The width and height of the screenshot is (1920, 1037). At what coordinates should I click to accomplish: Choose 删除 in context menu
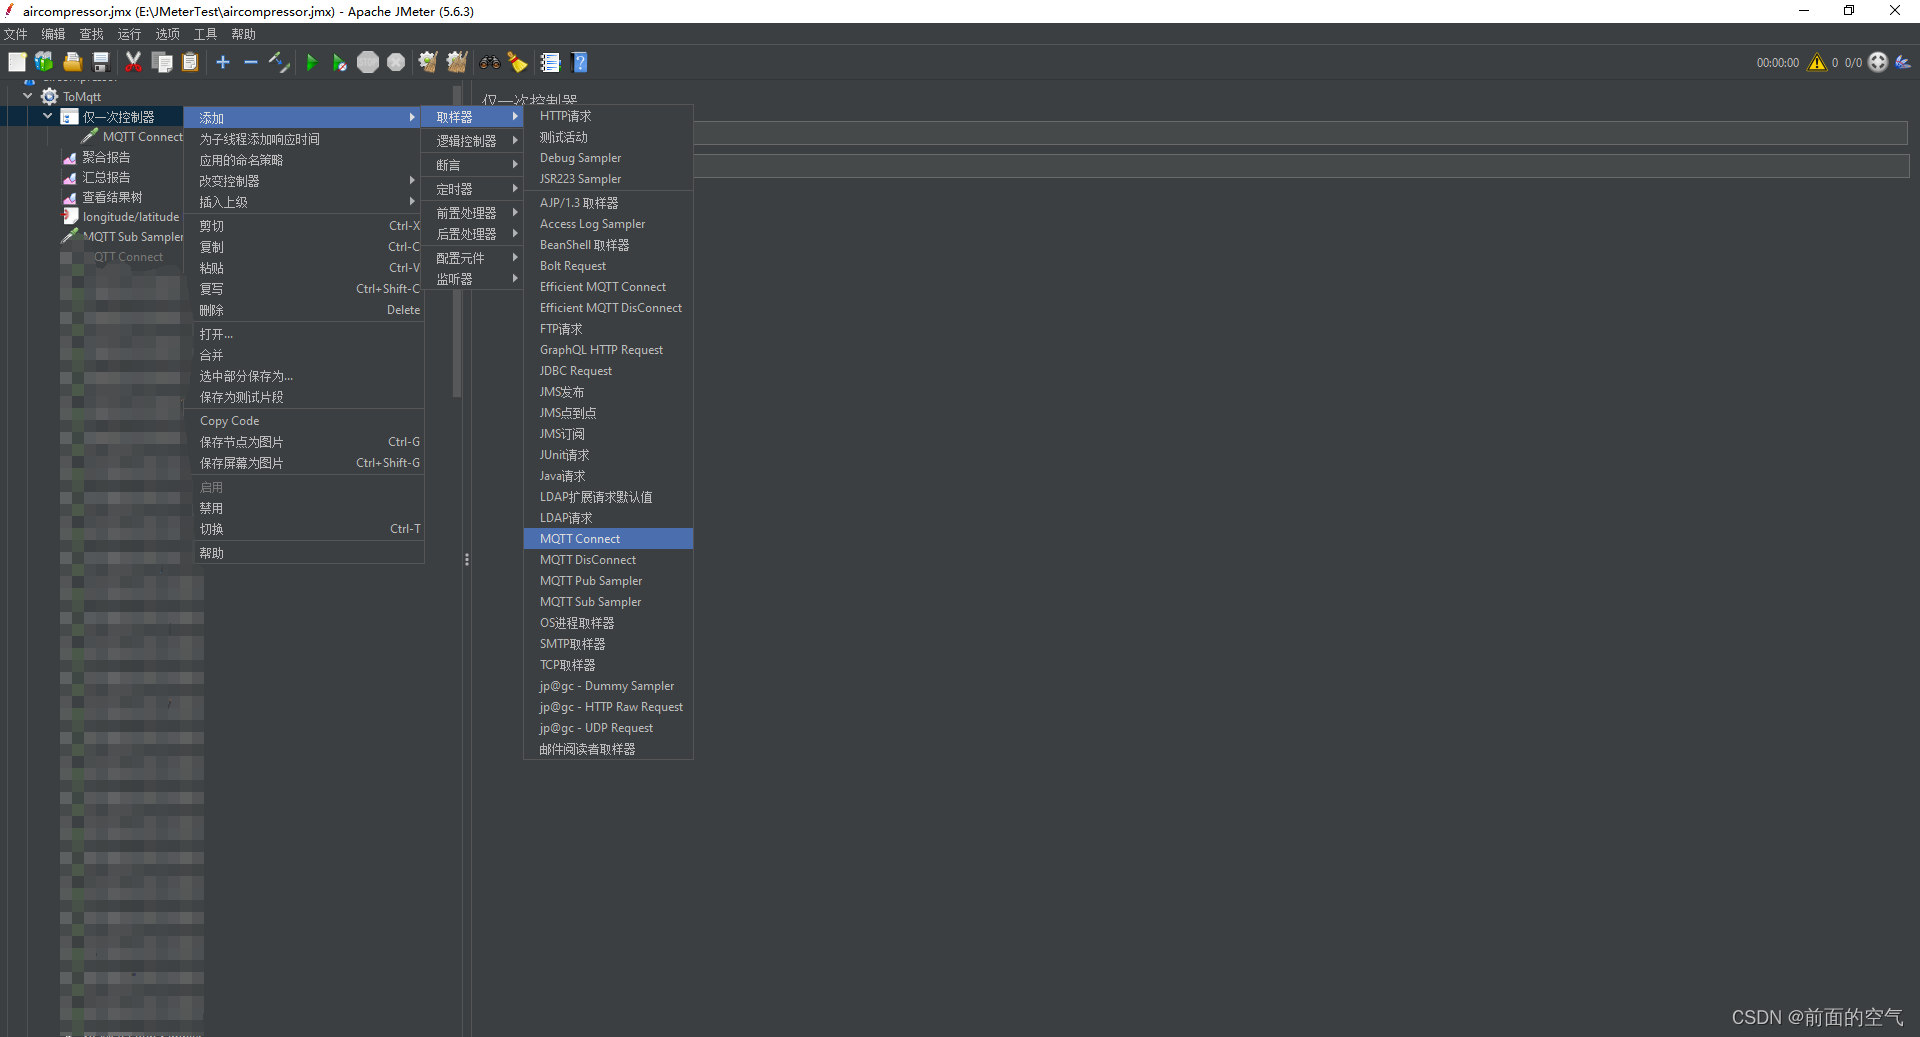point(304,310)
